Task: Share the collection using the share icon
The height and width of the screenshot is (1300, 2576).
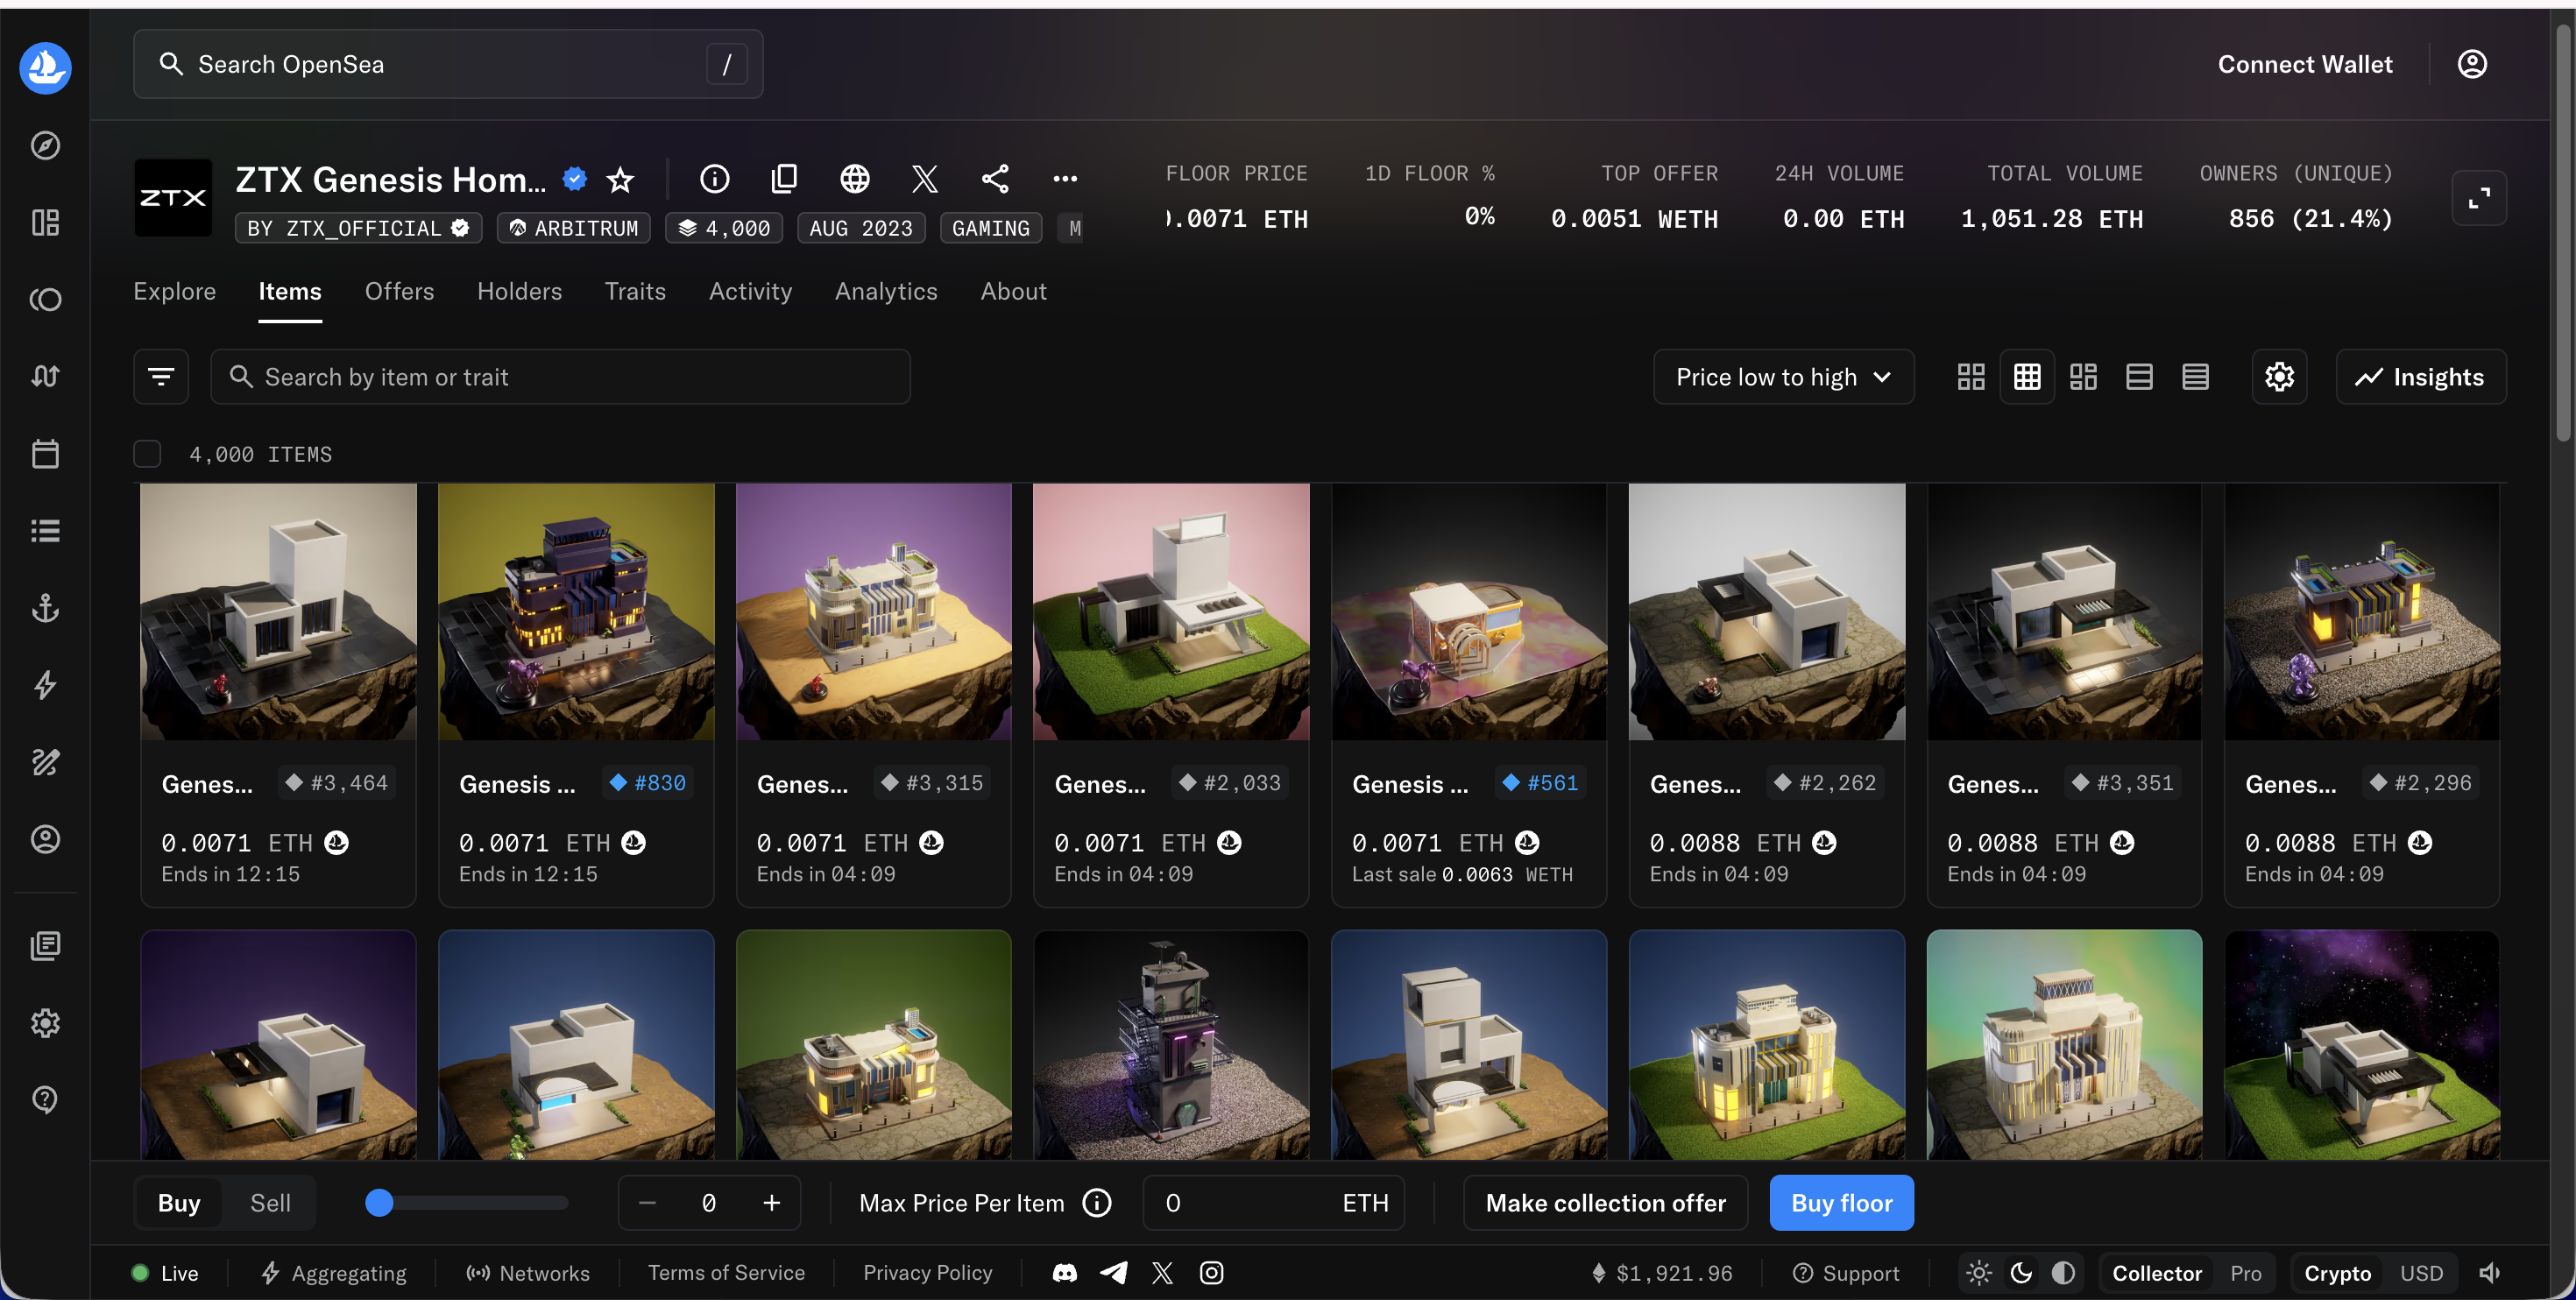Action: click(x=995, y=179)
